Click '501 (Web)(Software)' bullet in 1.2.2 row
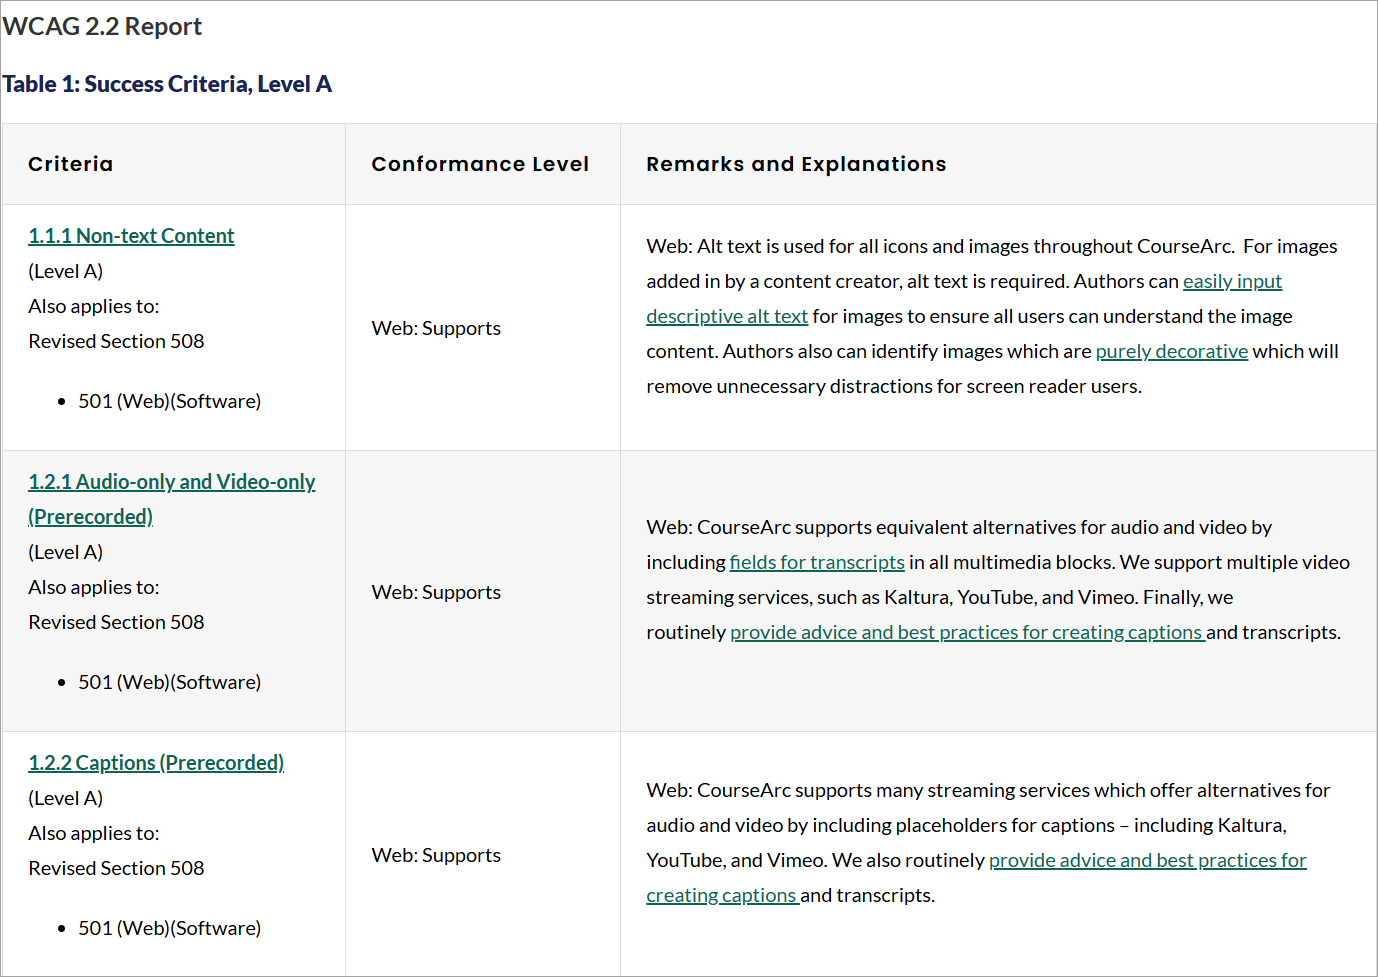Image resolution: width=1378 pixels, height=977 pixels. click(x=170, y=929)
